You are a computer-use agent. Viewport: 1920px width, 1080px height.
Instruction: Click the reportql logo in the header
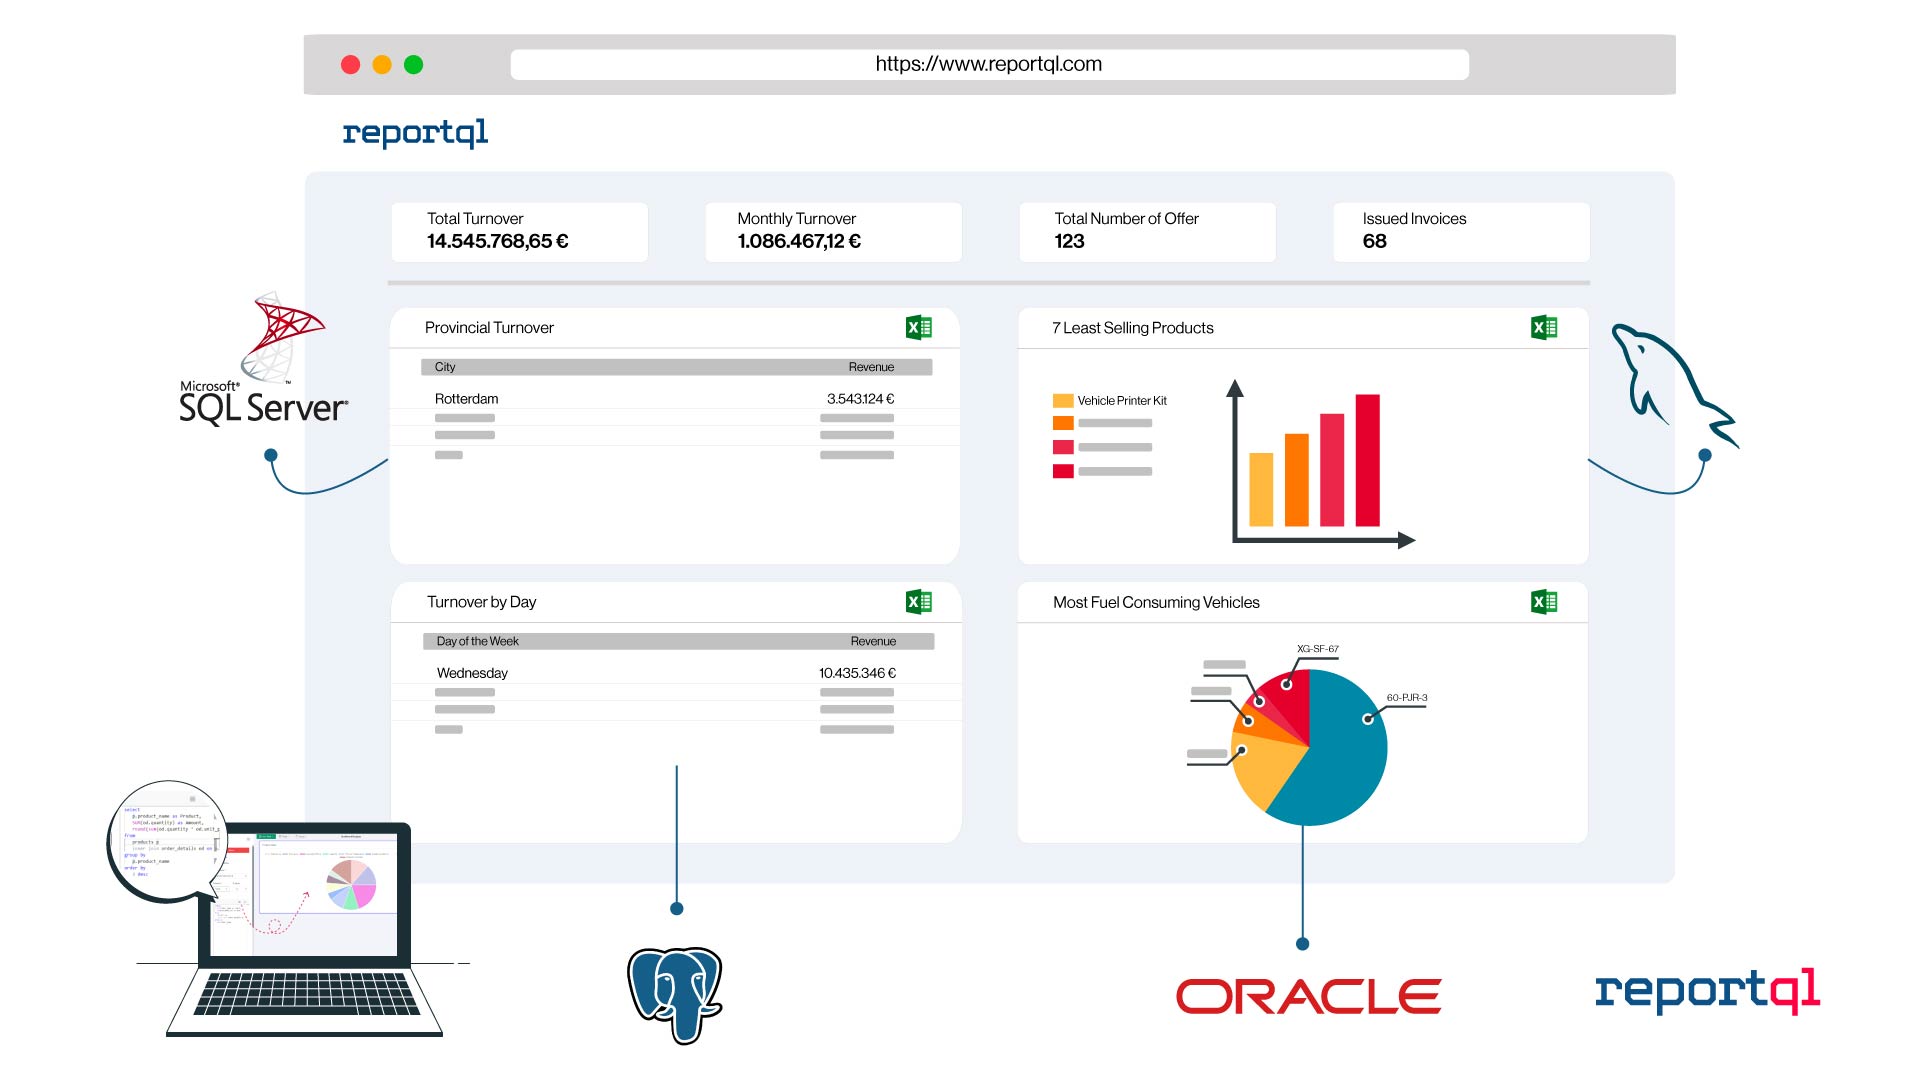(x=416, y=131)
